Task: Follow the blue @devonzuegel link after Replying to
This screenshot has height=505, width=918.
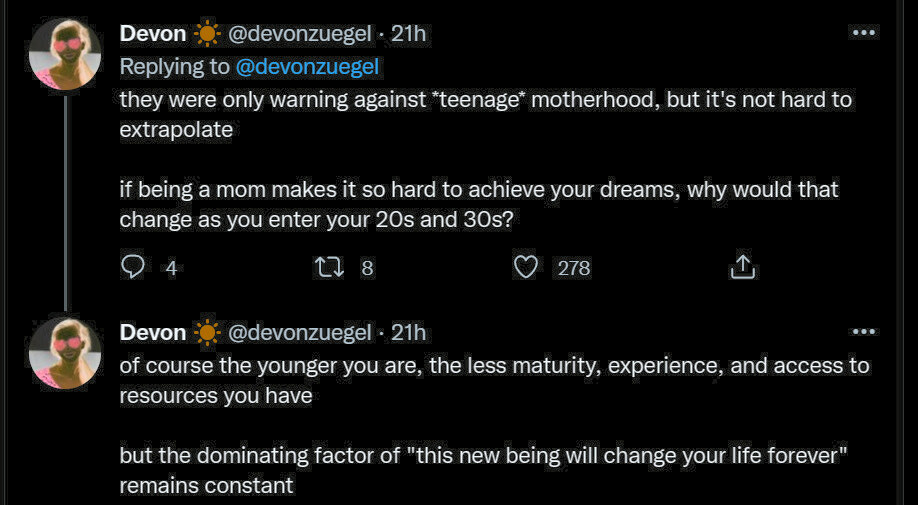Action: (x=308, y=67)
